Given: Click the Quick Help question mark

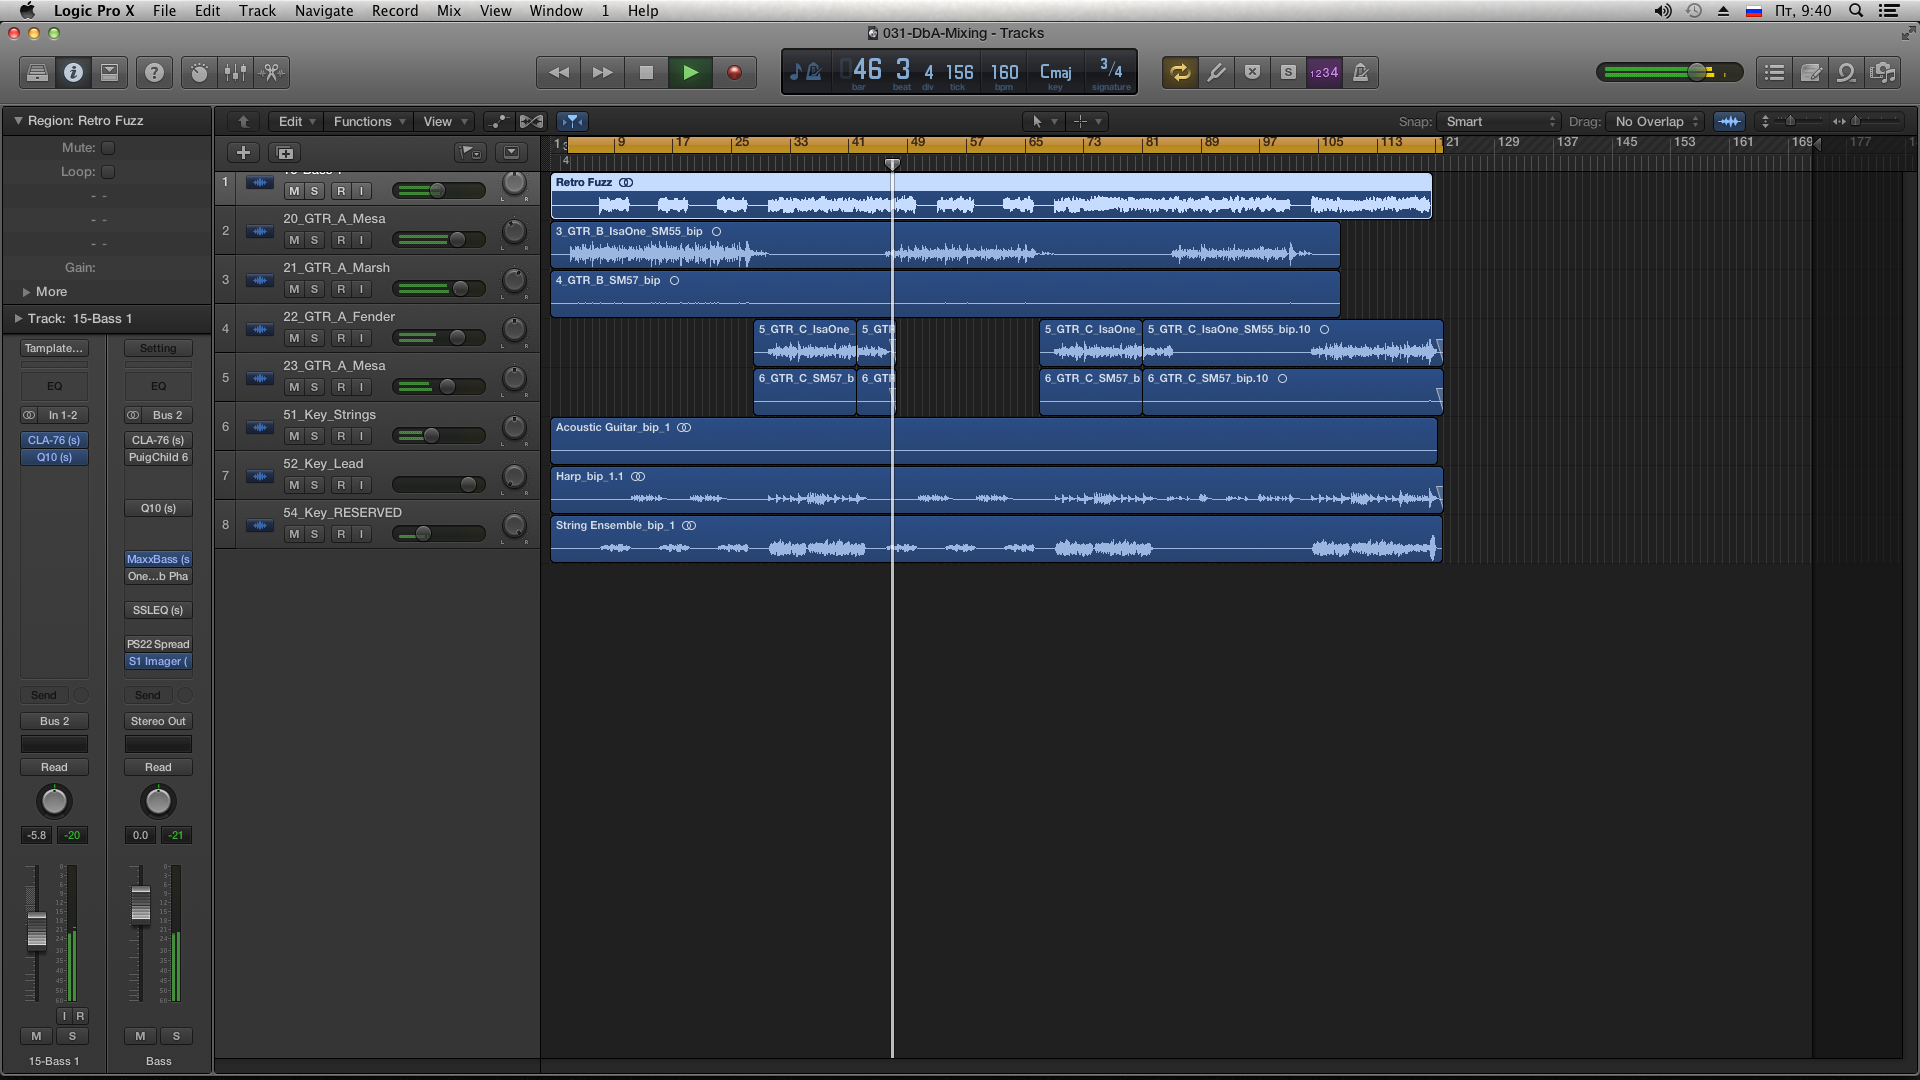Looking at the screenshot, I should 154,72.
